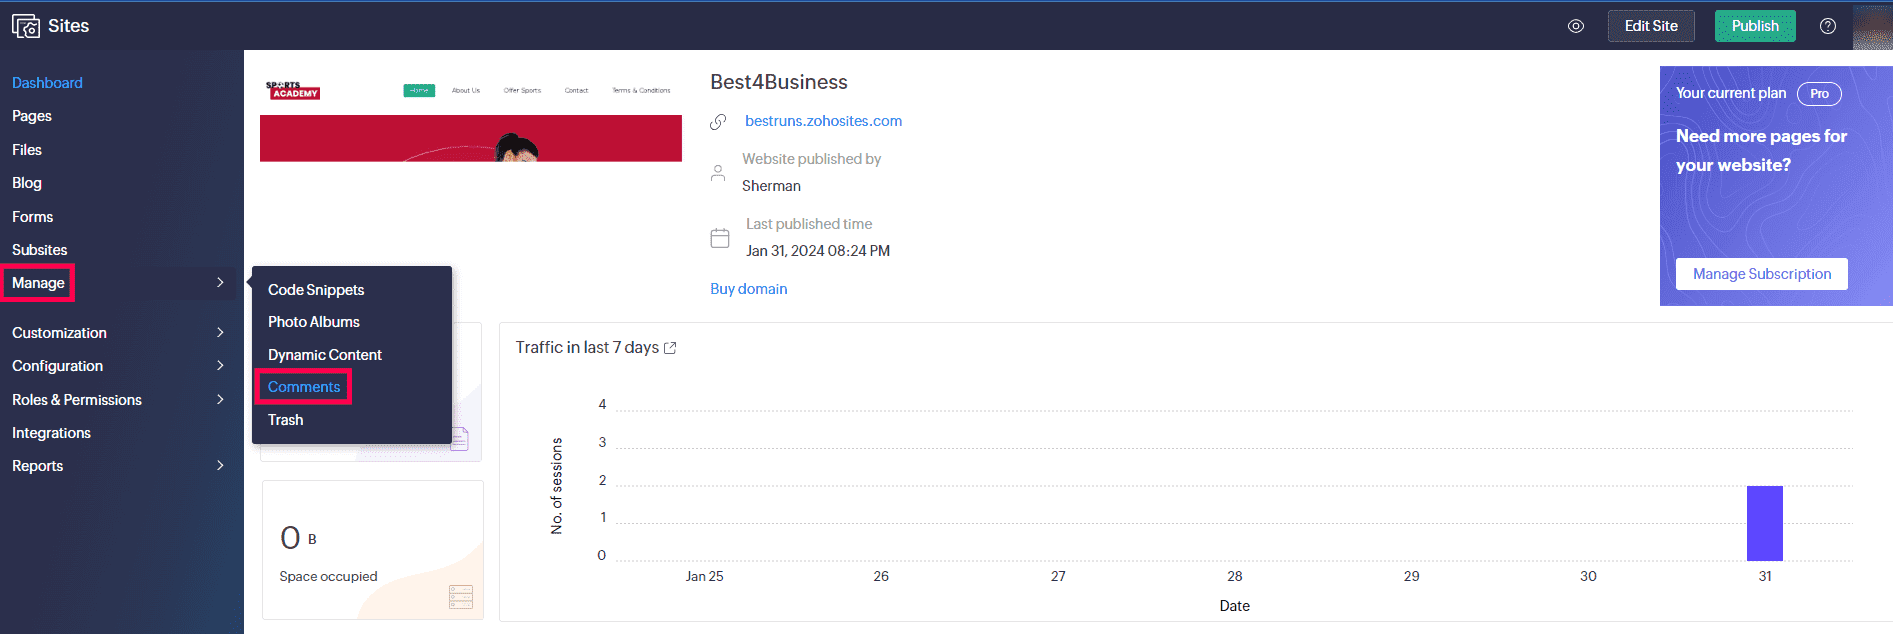Select Photo Albums from Manage submenu

314,322
